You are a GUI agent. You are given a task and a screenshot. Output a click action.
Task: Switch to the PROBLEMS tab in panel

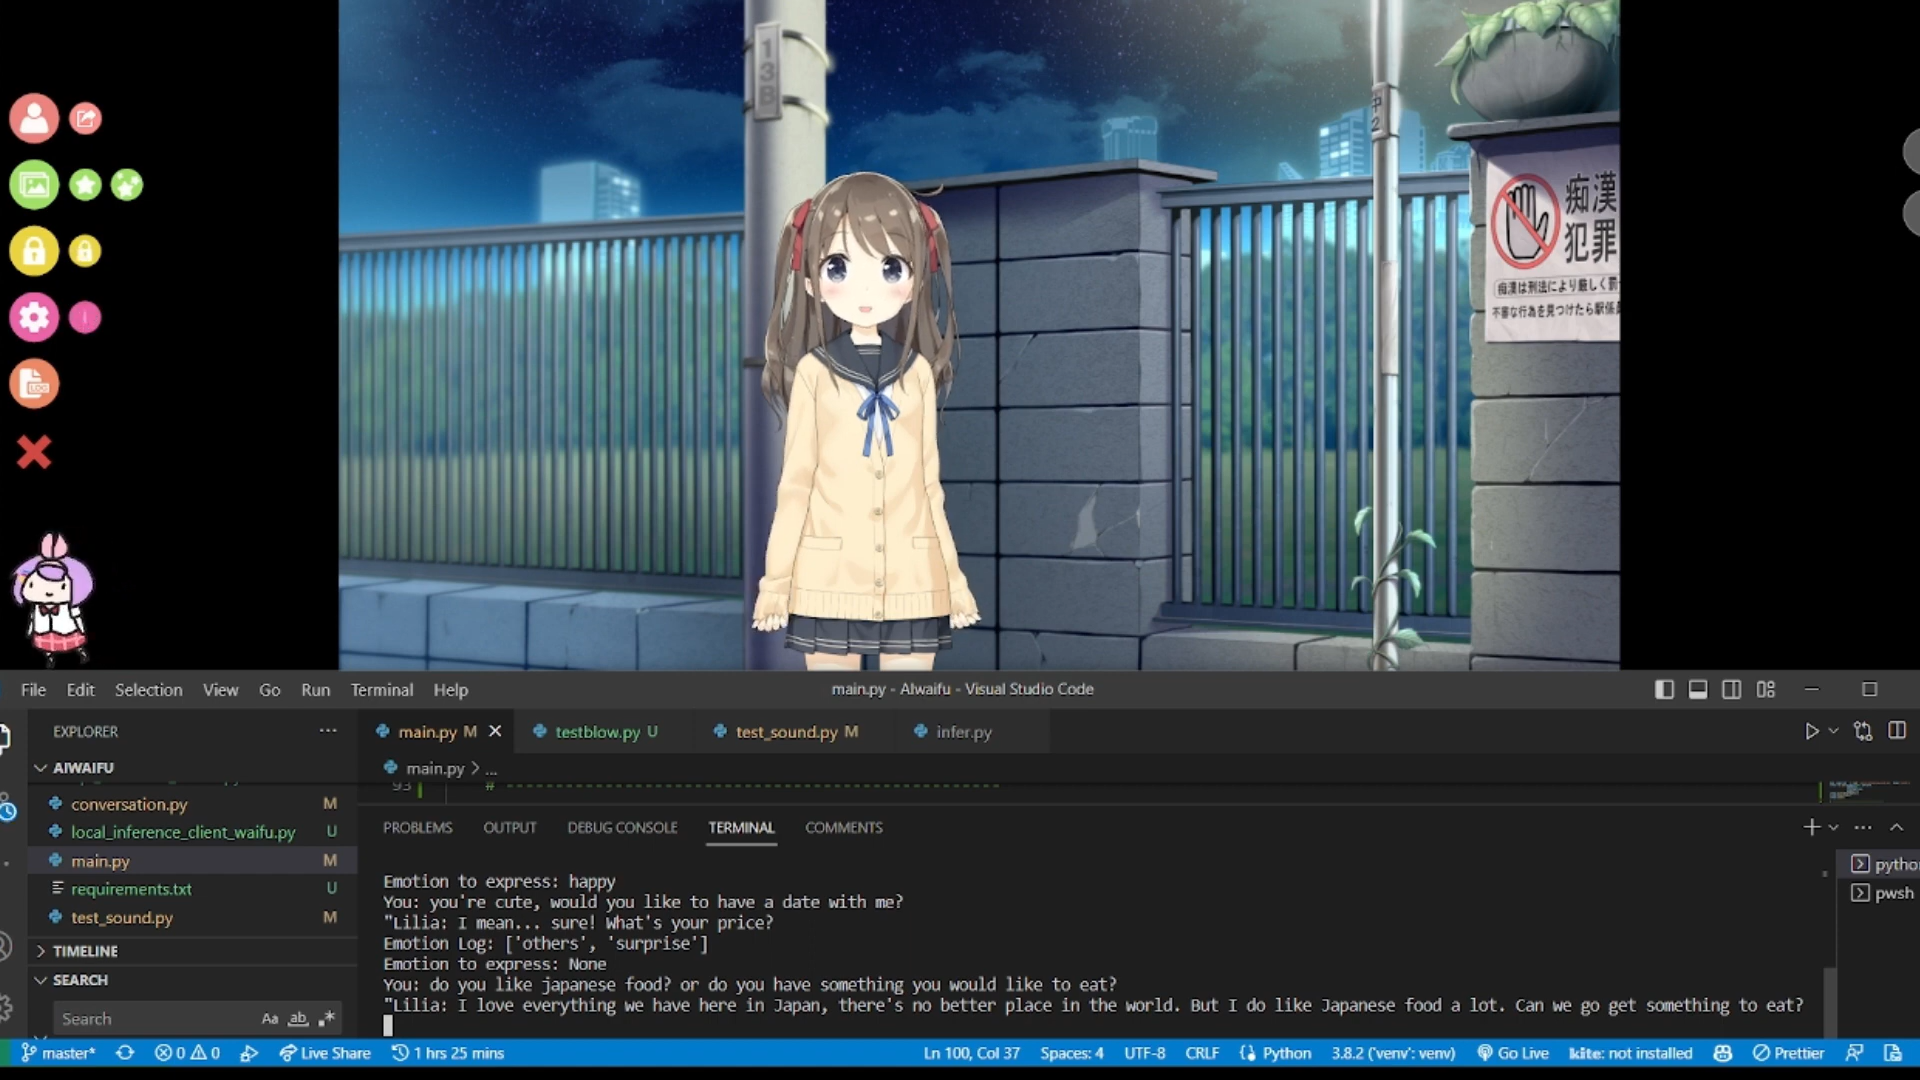[x=417, y=827]
